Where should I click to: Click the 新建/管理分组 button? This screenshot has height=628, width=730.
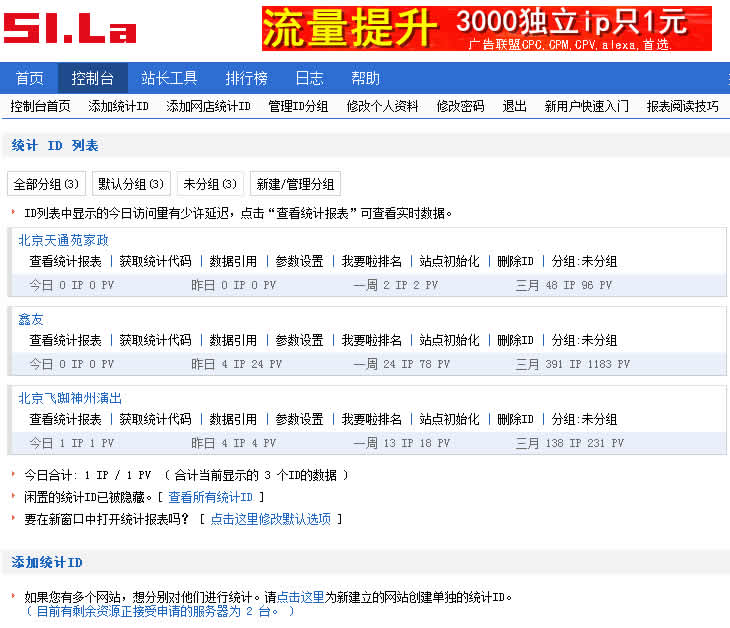[x=295, y=184]
